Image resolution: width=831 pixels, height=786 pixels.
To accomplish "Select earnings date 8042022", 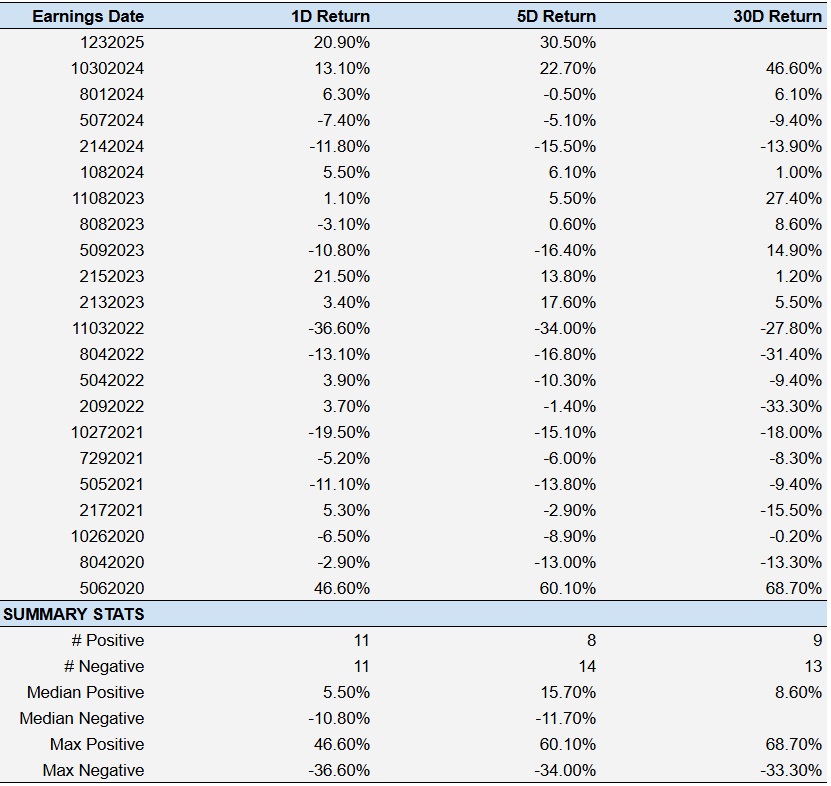I will (112, 354).
